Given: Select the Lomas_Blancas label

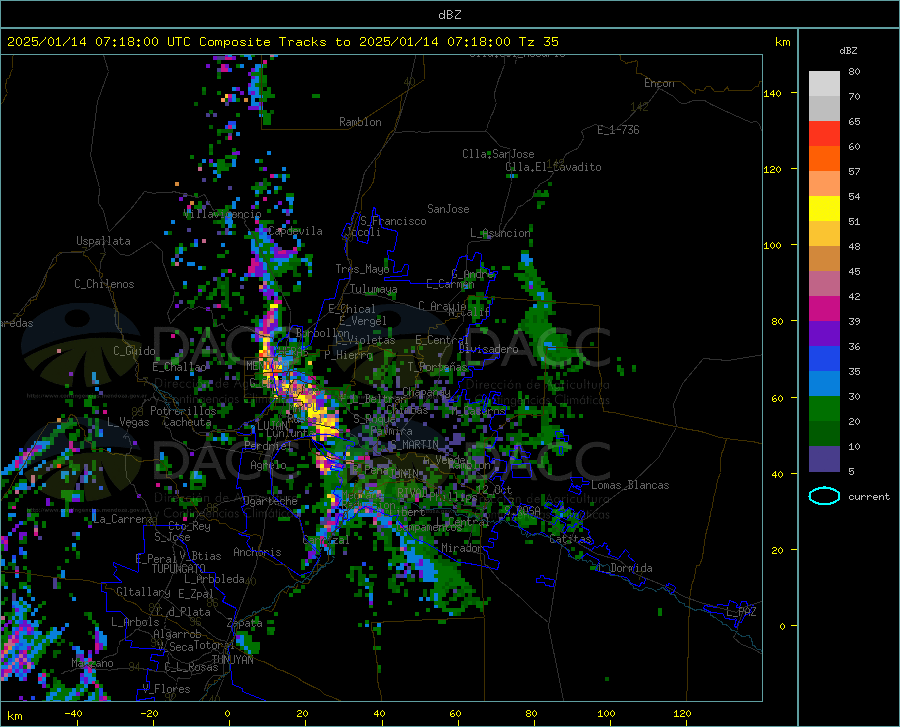Looking at the screenshot, I should pyautogui.click(x=630, y=485).
